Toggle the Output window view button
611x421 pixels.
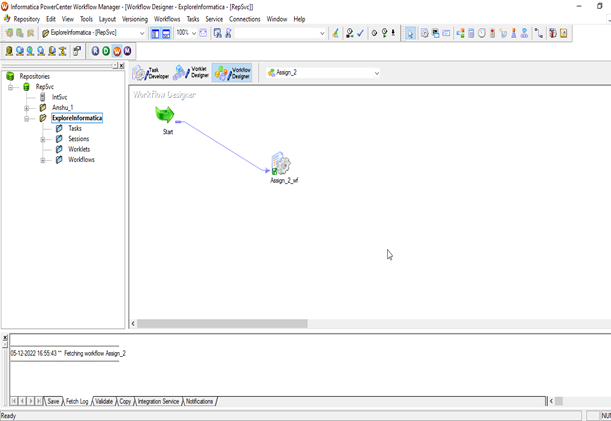click(x=166, y=34)
